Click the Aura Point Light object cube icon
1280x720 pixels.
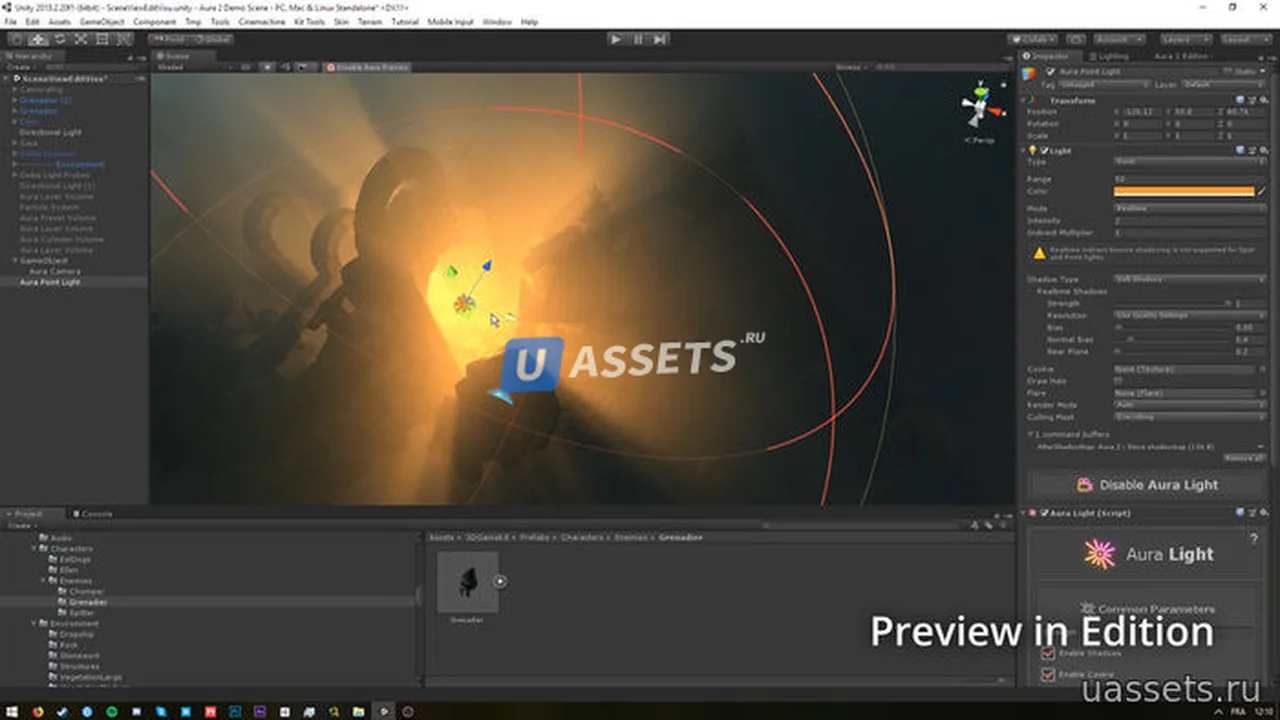[1030, 74]
